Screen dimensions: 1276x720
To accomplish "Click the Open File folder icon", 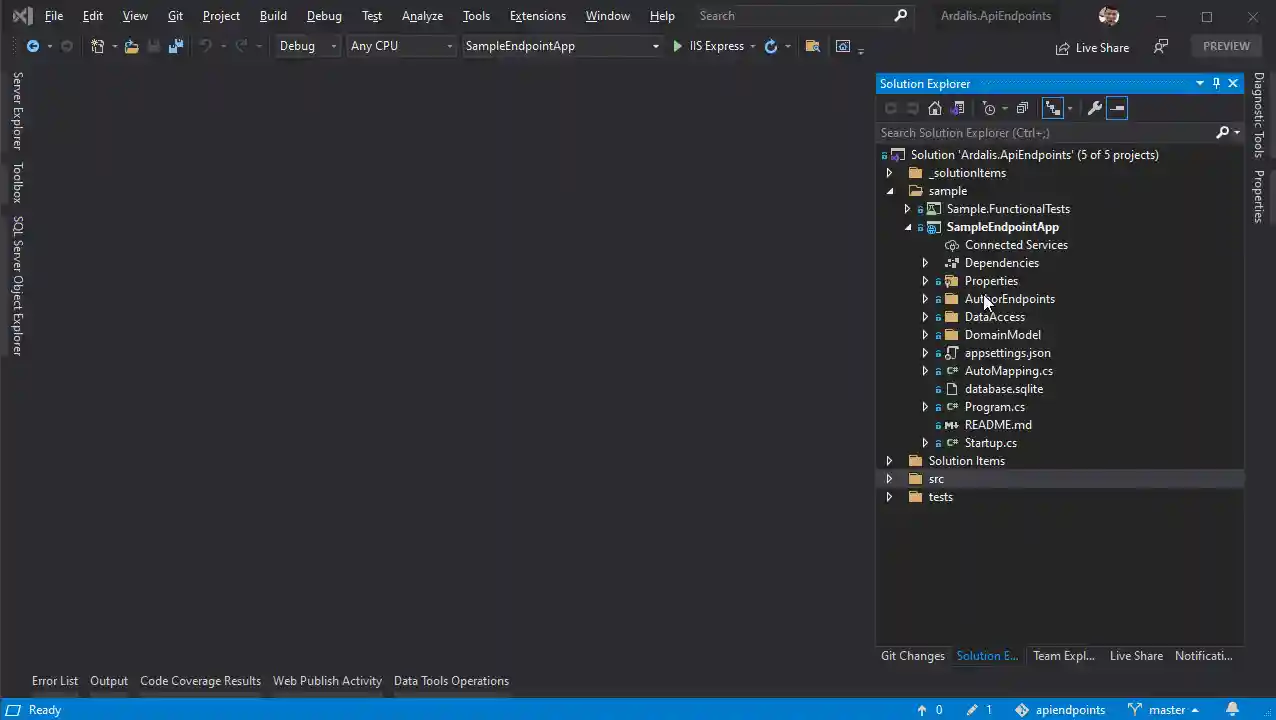I will pos(131,46).
